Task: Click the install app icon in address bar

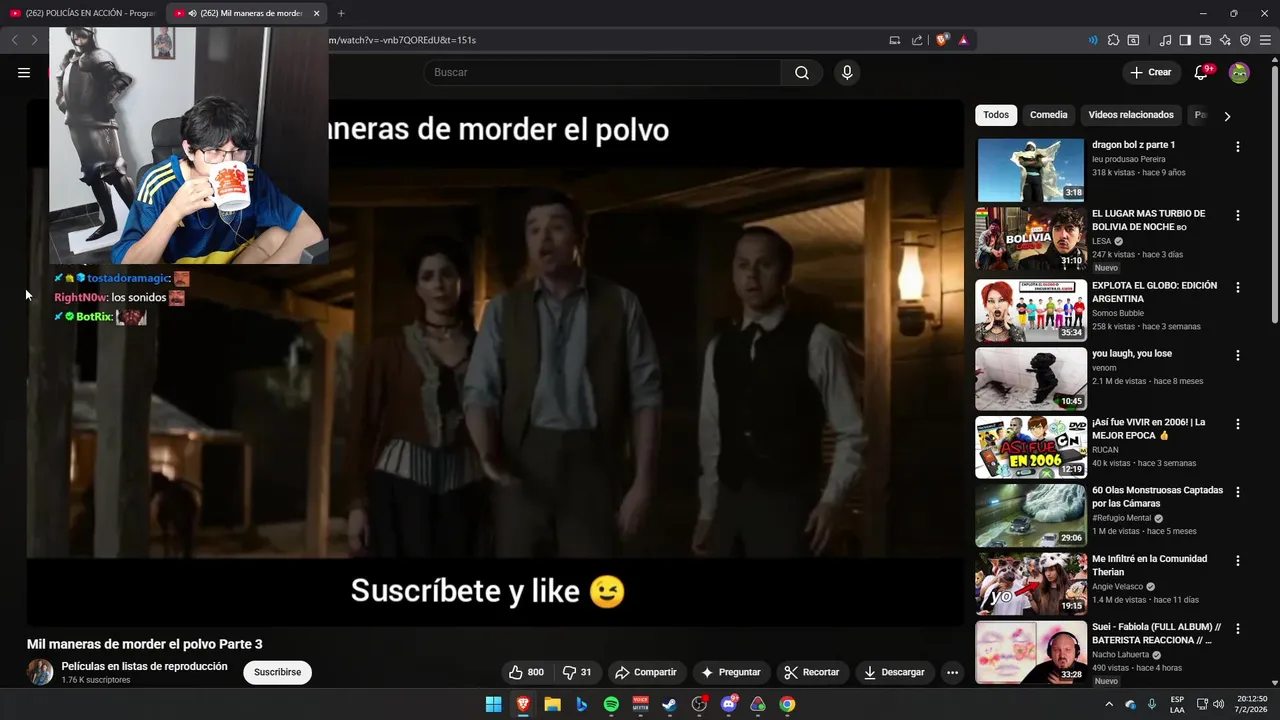Action: tap(895, 40)
